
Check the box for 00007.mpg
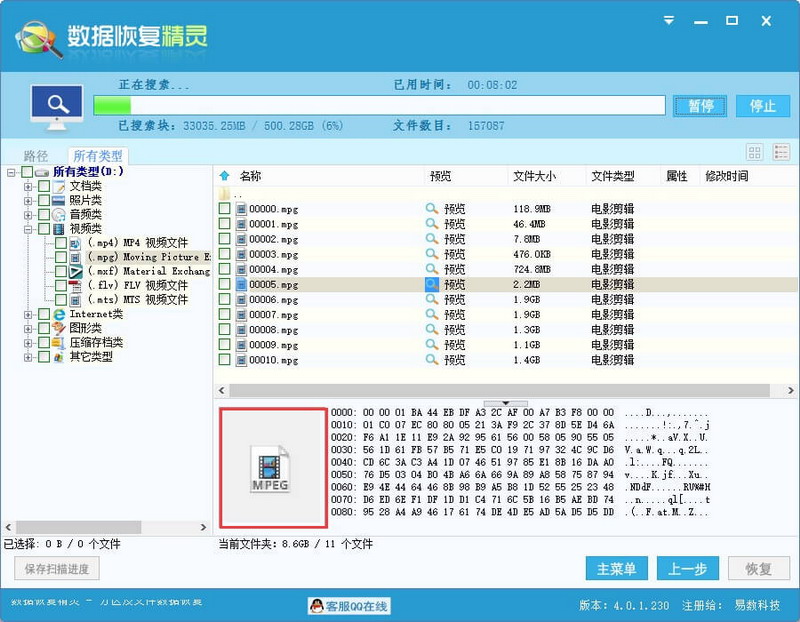(224, 314)
